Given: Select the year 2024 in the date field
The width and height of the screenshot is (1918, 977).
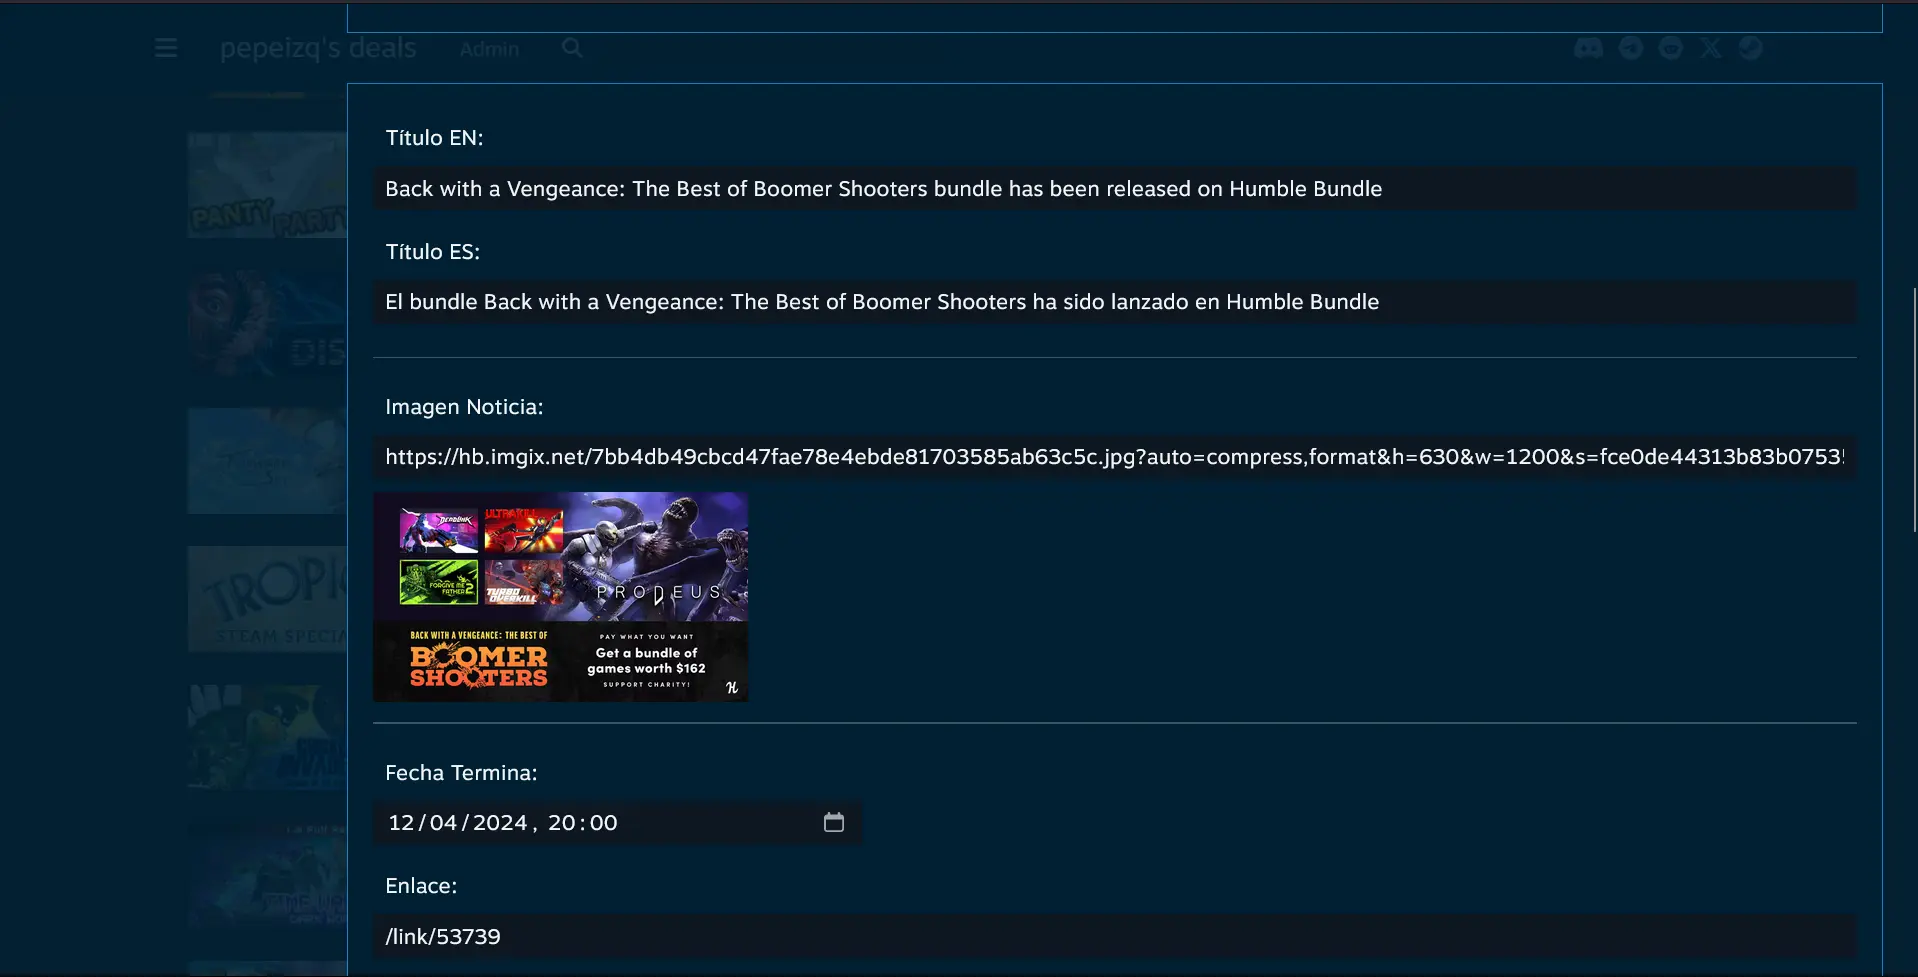Looking at the screenshot, I should pyautogui.click(x=499, y=823).
